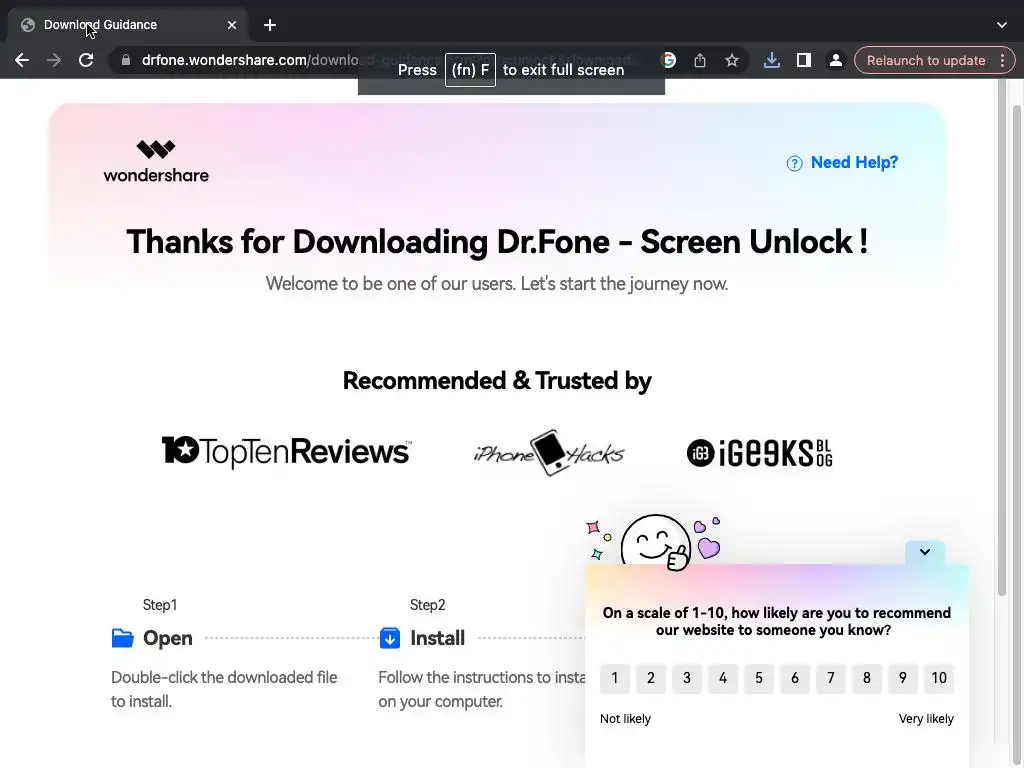Rate 4 on the recommendation scale
The width and height of the screenshot is (1024, 768).
(x=723, y=678)
